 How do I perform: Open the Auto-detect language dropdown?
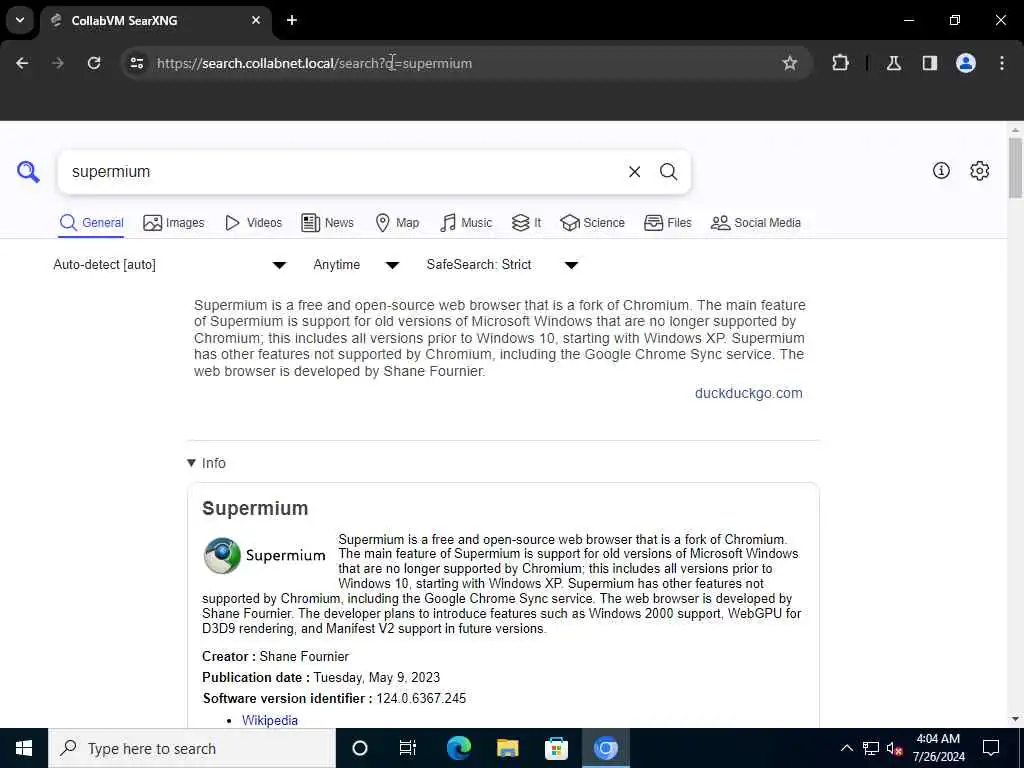tap(170, 264)
